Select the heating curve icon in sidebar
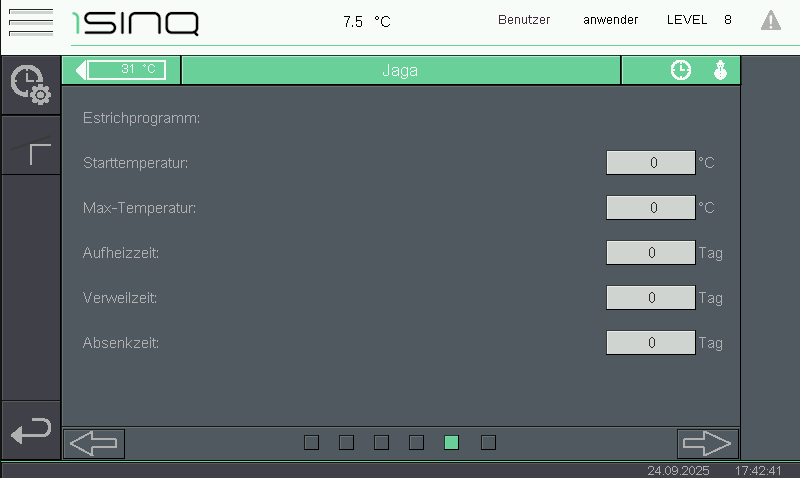Screen dimensions: 800x478 click(30, 147)
